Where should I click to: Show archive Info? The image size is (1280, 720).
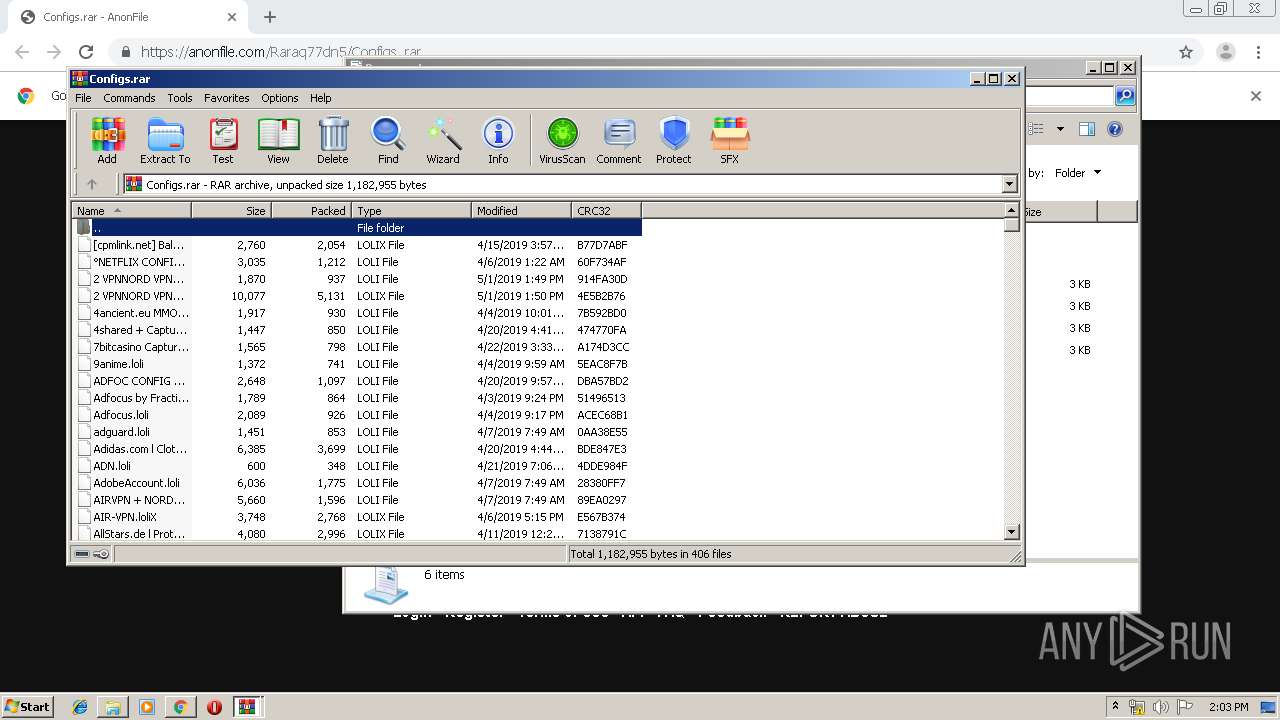click(498, 141)
